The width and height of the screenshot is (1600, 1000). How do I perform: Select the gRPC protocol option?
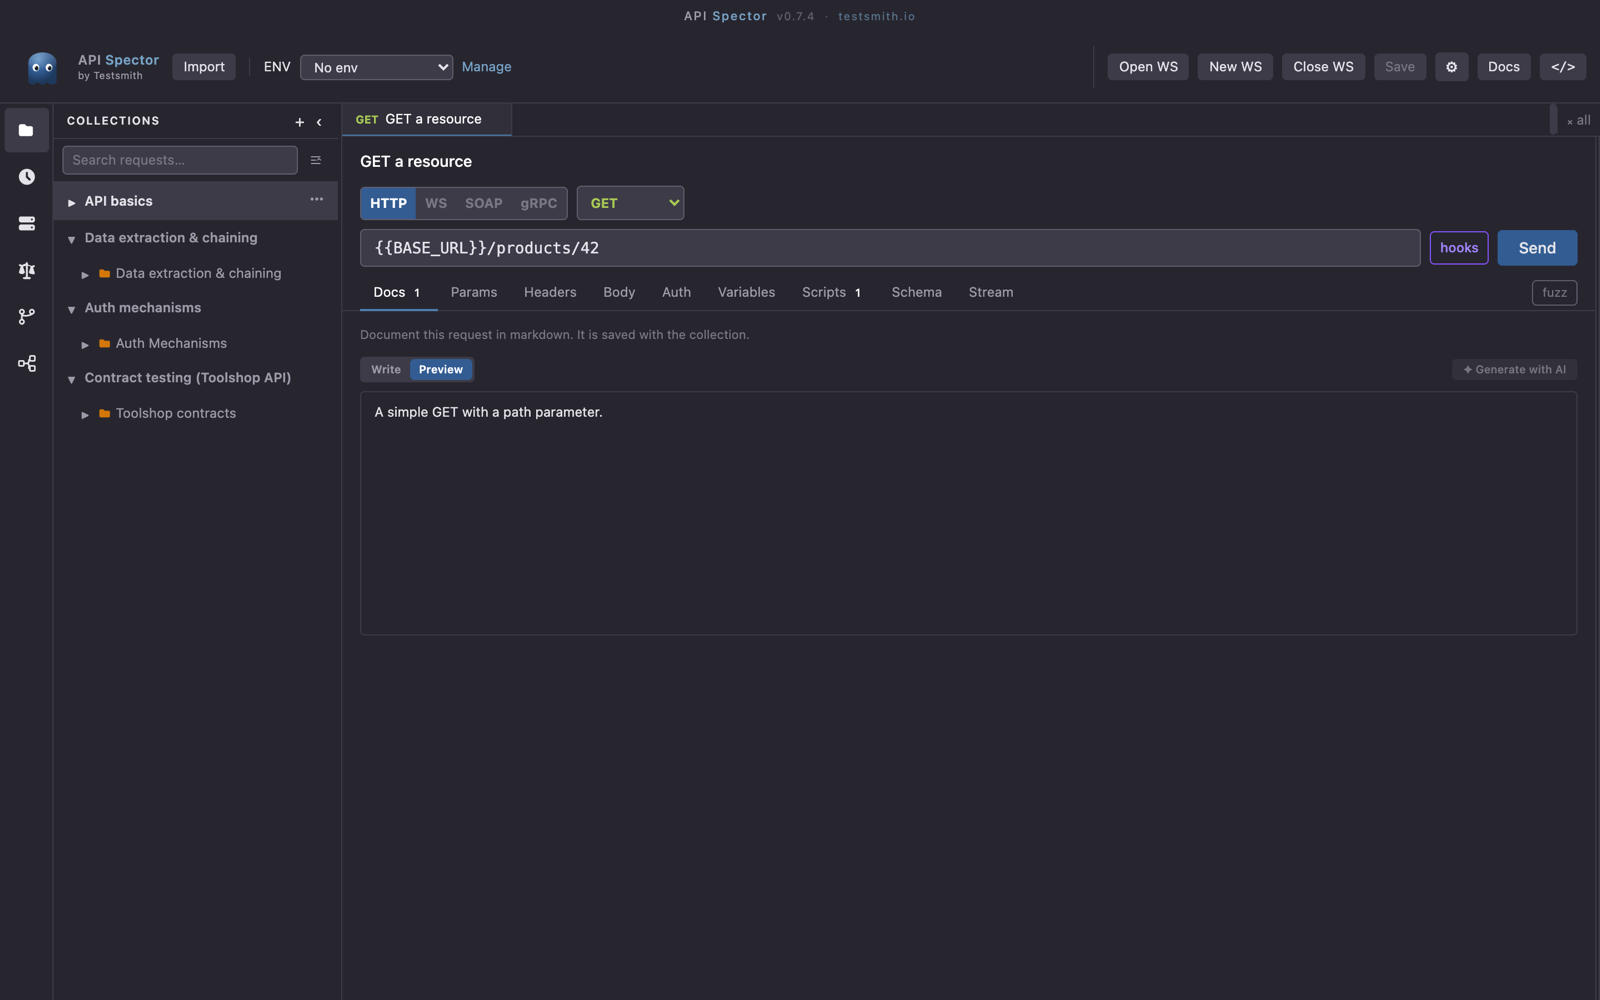(539, 203)
